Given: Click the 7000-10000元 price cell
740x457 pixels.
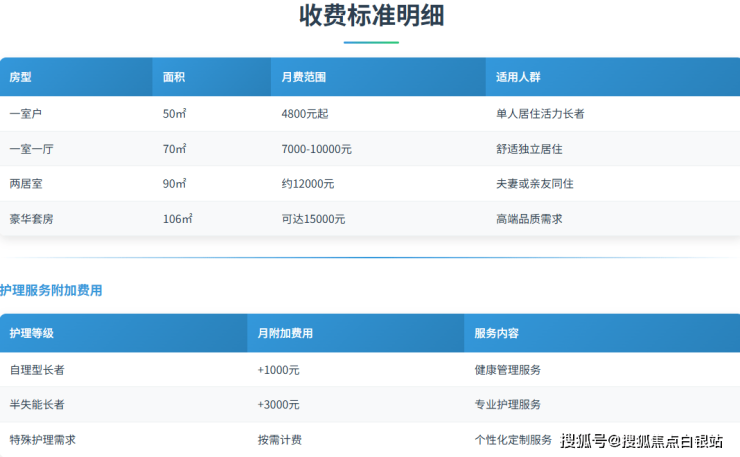Looking at the screenshot, I should pos(316,149).
